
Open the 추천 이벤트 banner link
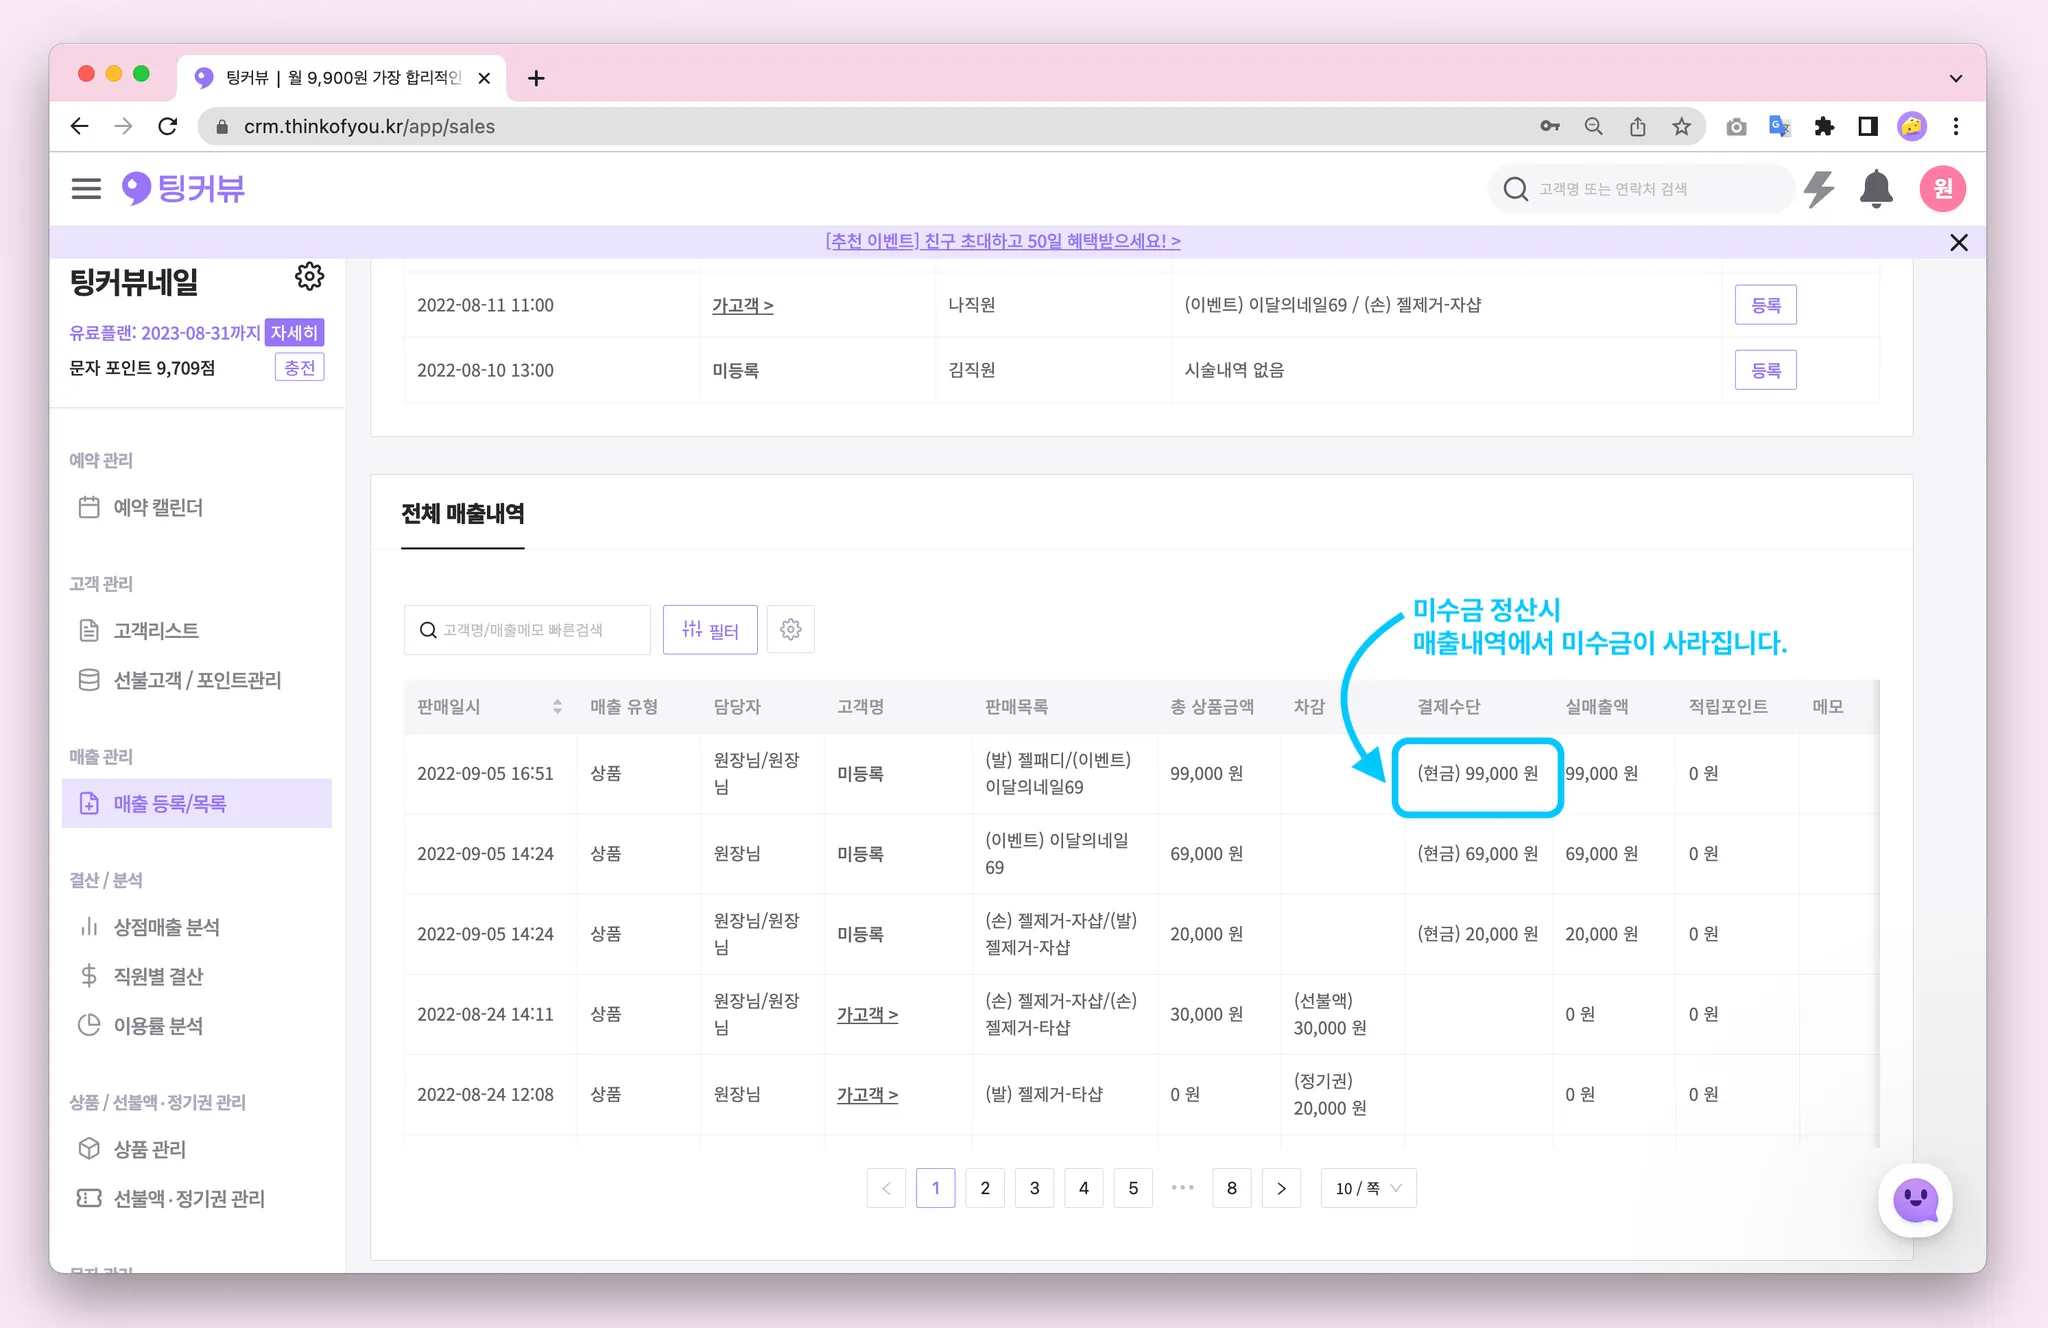pos(1003,241)
